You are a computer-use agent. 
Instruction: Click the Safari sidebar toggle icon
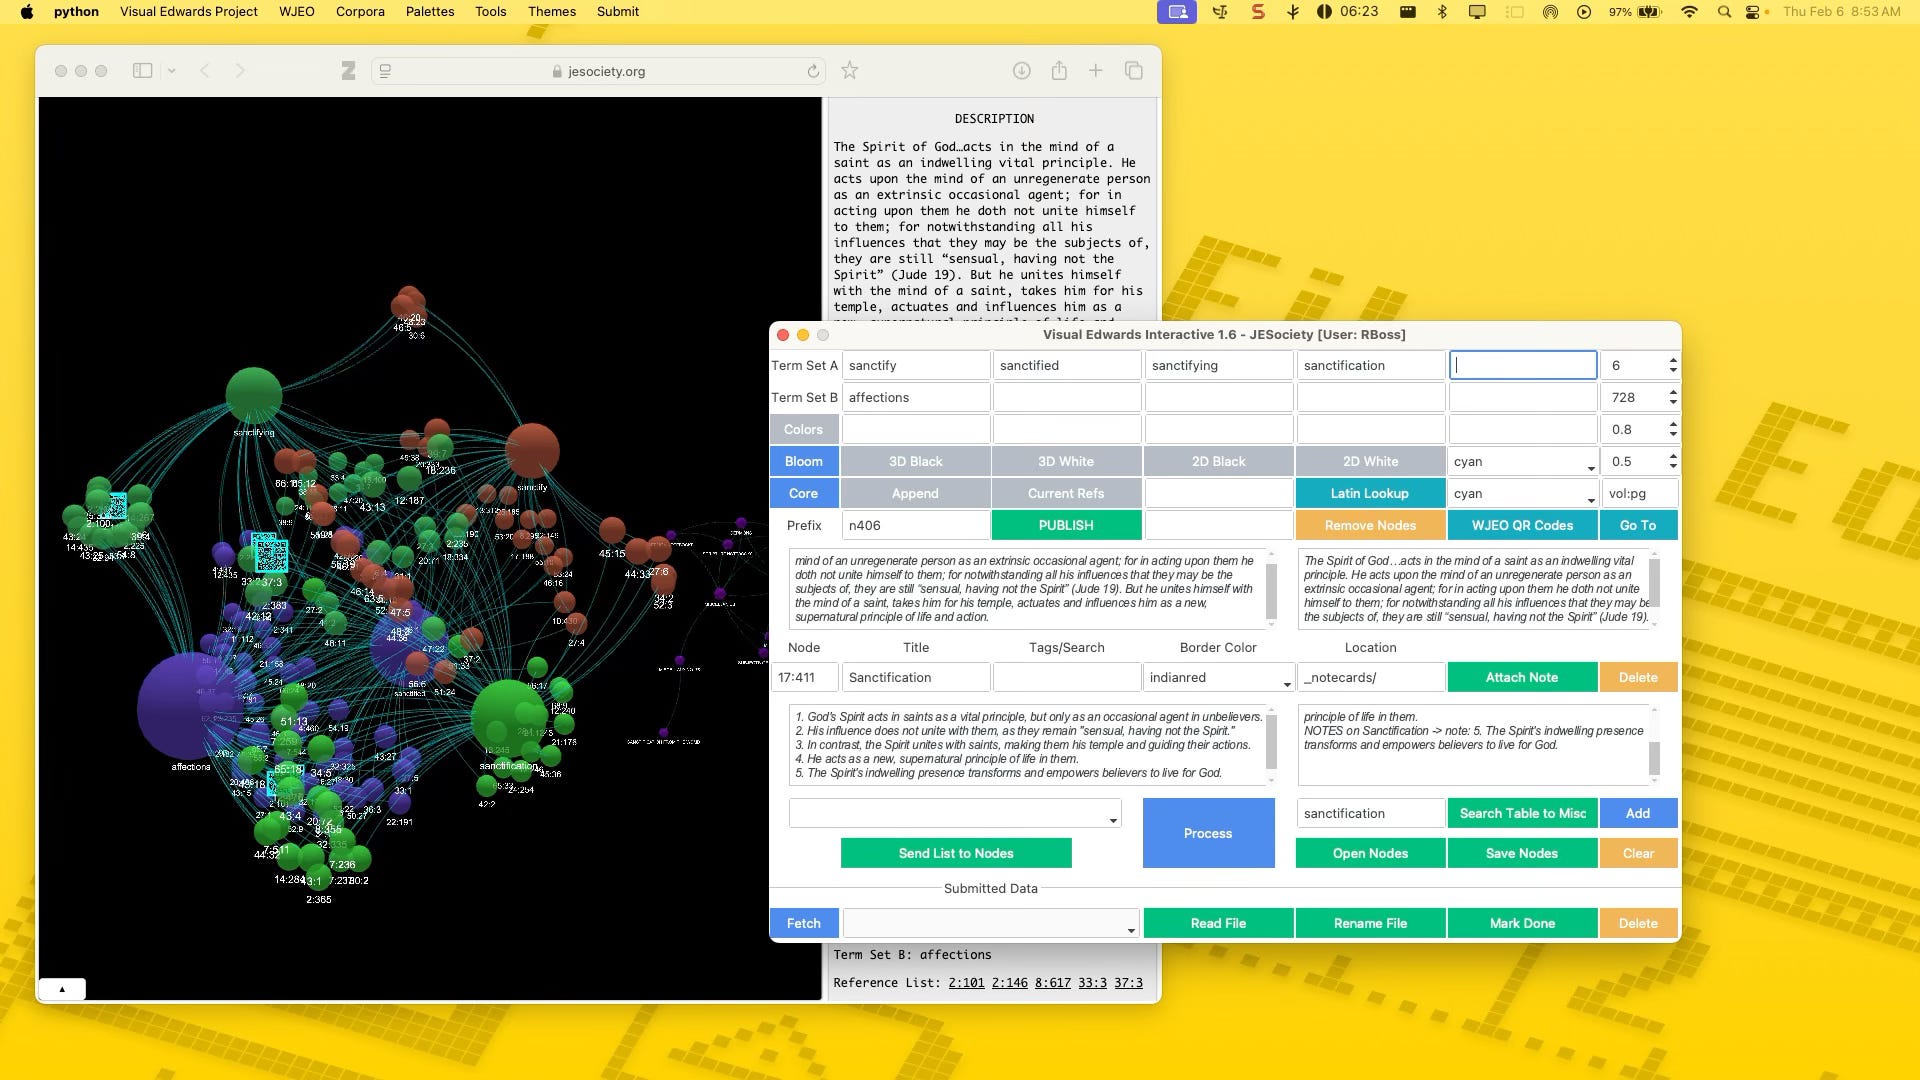click(142, 71)
